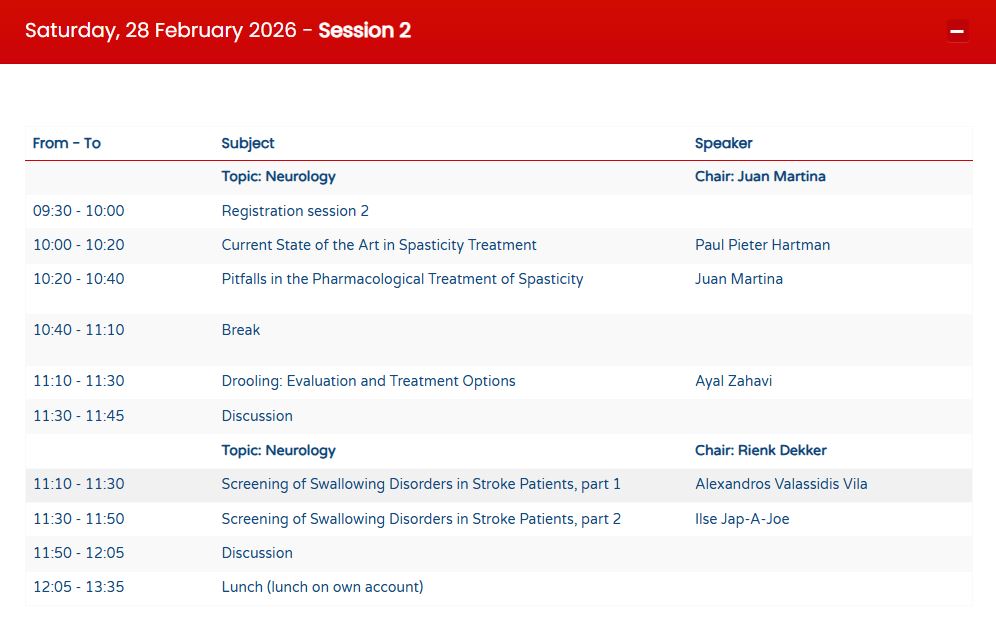The image size is (996, 624).
Task: Select speaker Ayal Zahavi
Action: pos(733,381)
